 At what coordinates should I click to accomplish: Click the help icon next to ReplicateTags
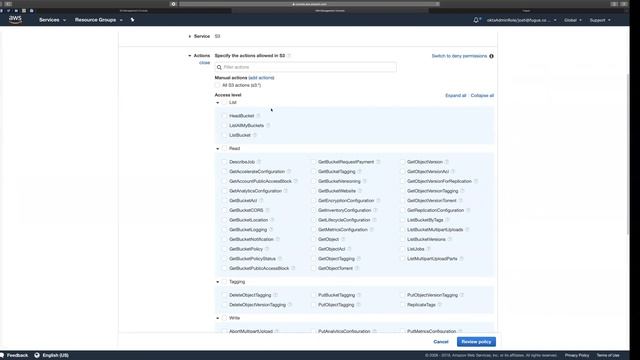440,305
